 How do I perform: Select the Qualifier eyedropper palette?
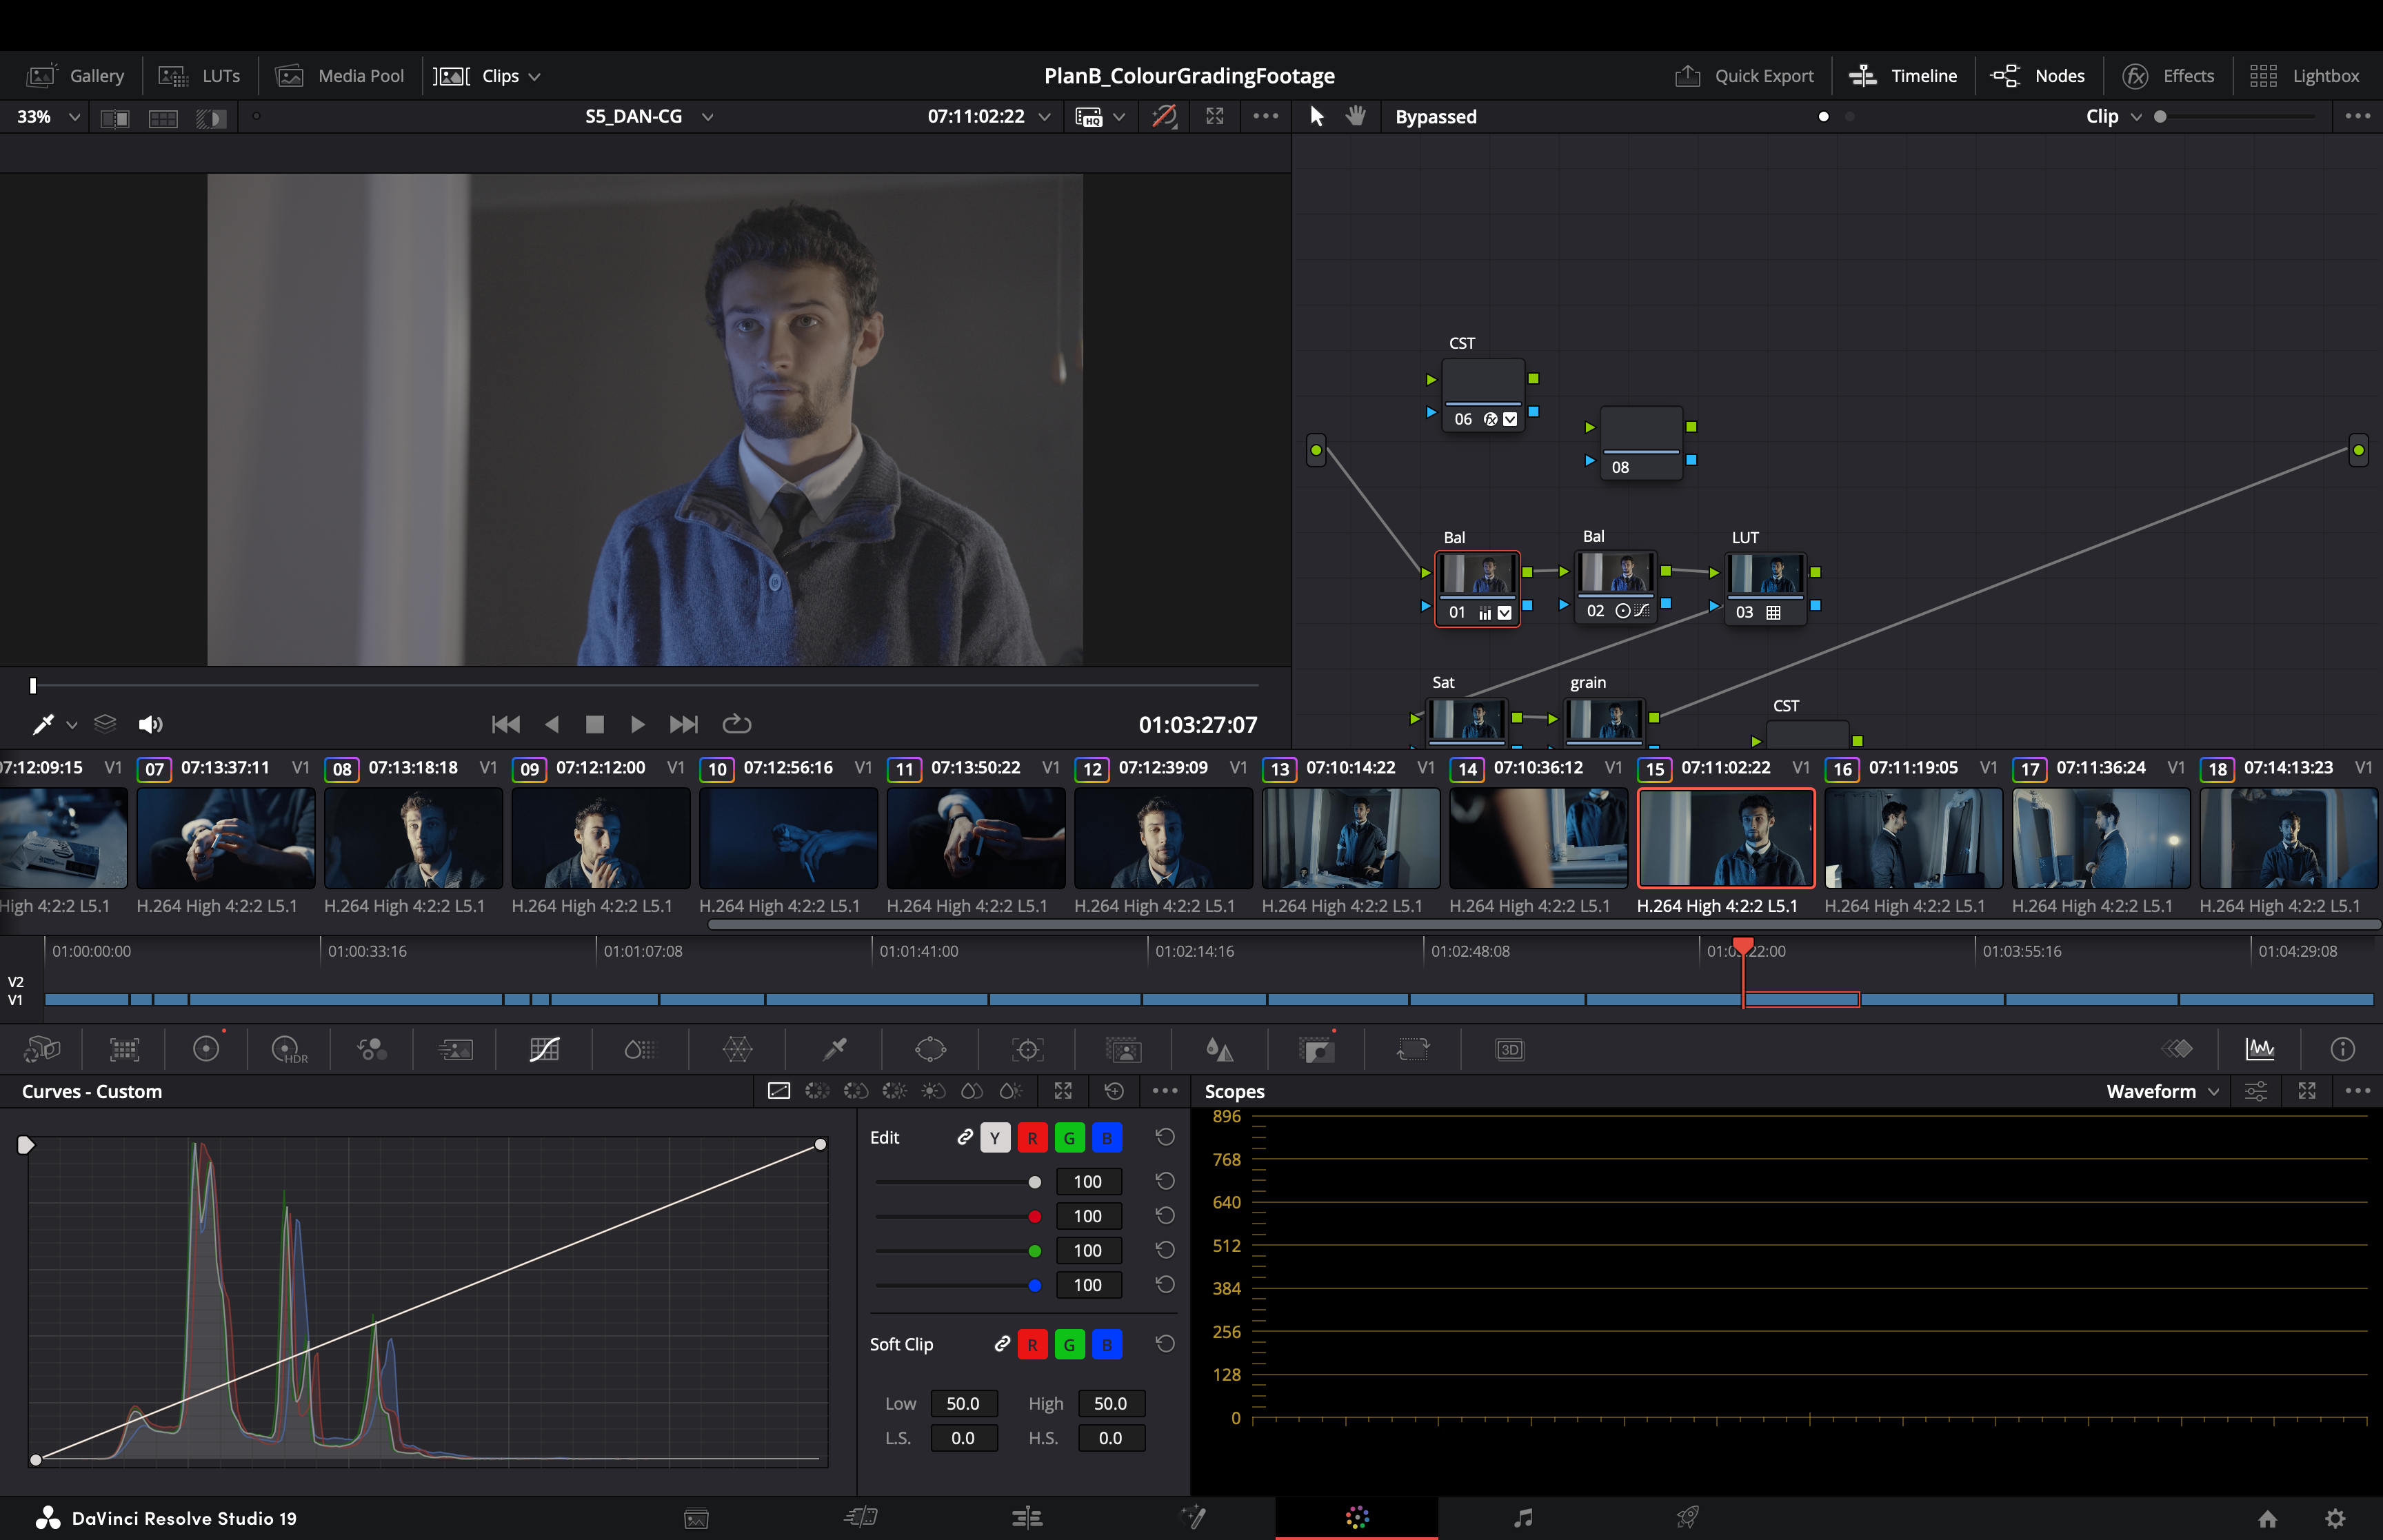[x=834, y=1049]
